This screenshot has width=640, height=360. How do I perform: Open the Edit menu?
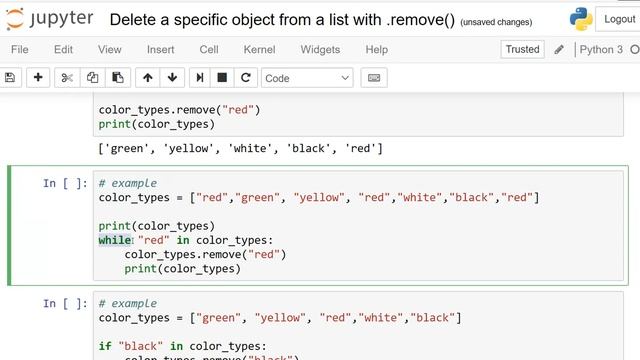click(63, 50)
